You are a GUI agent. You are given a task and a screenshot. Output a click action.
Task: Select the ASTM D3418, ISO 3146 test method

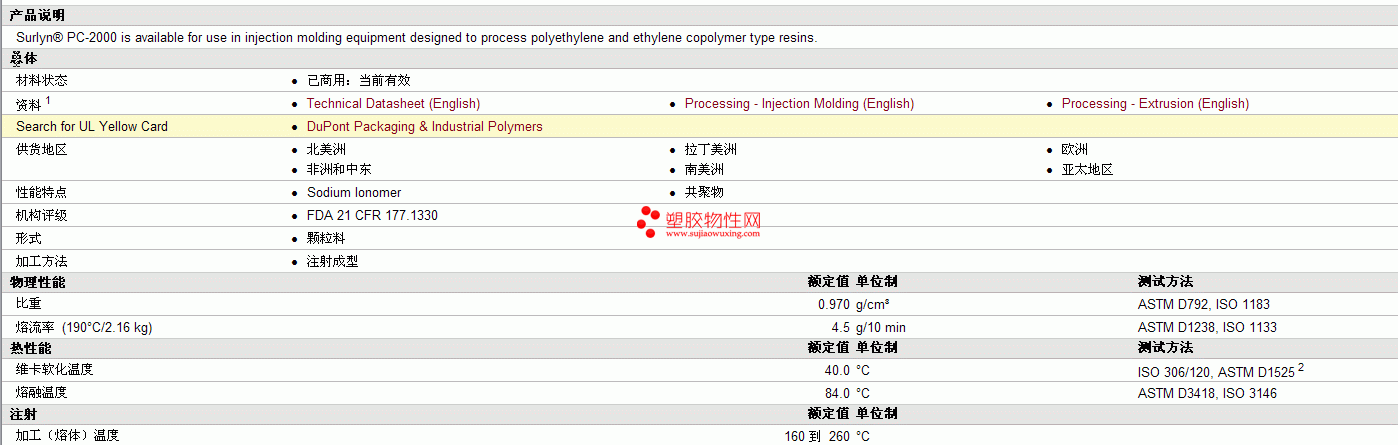point(1207,393)
